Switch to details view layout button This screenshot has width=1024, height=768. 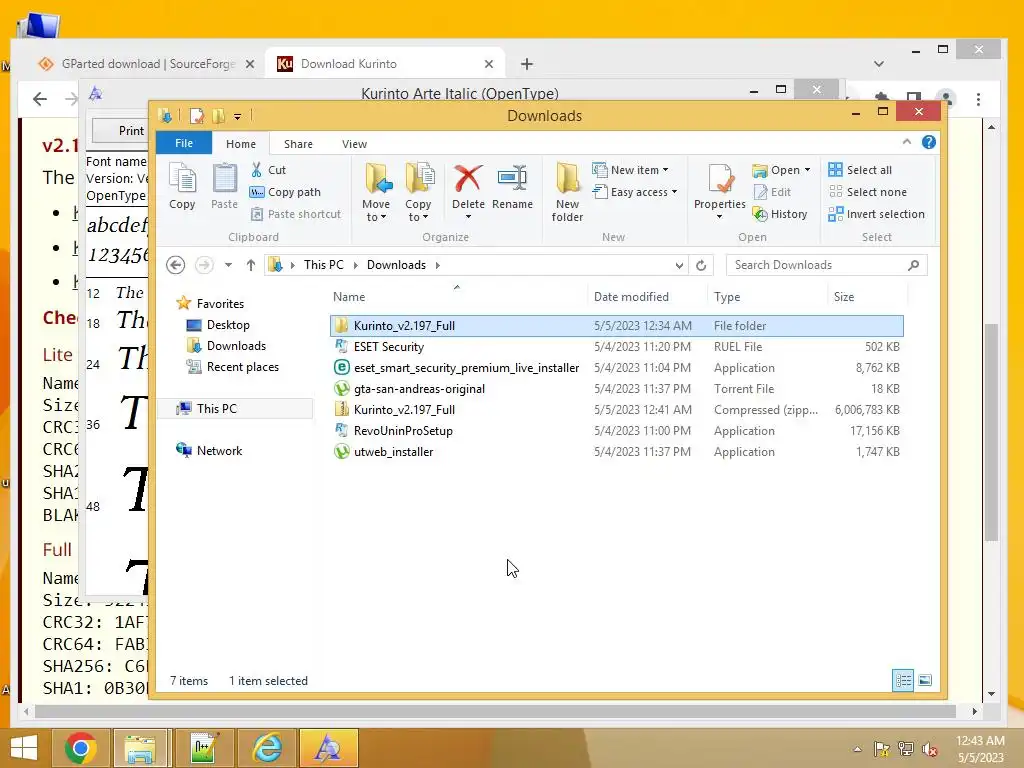click(903, 680)
